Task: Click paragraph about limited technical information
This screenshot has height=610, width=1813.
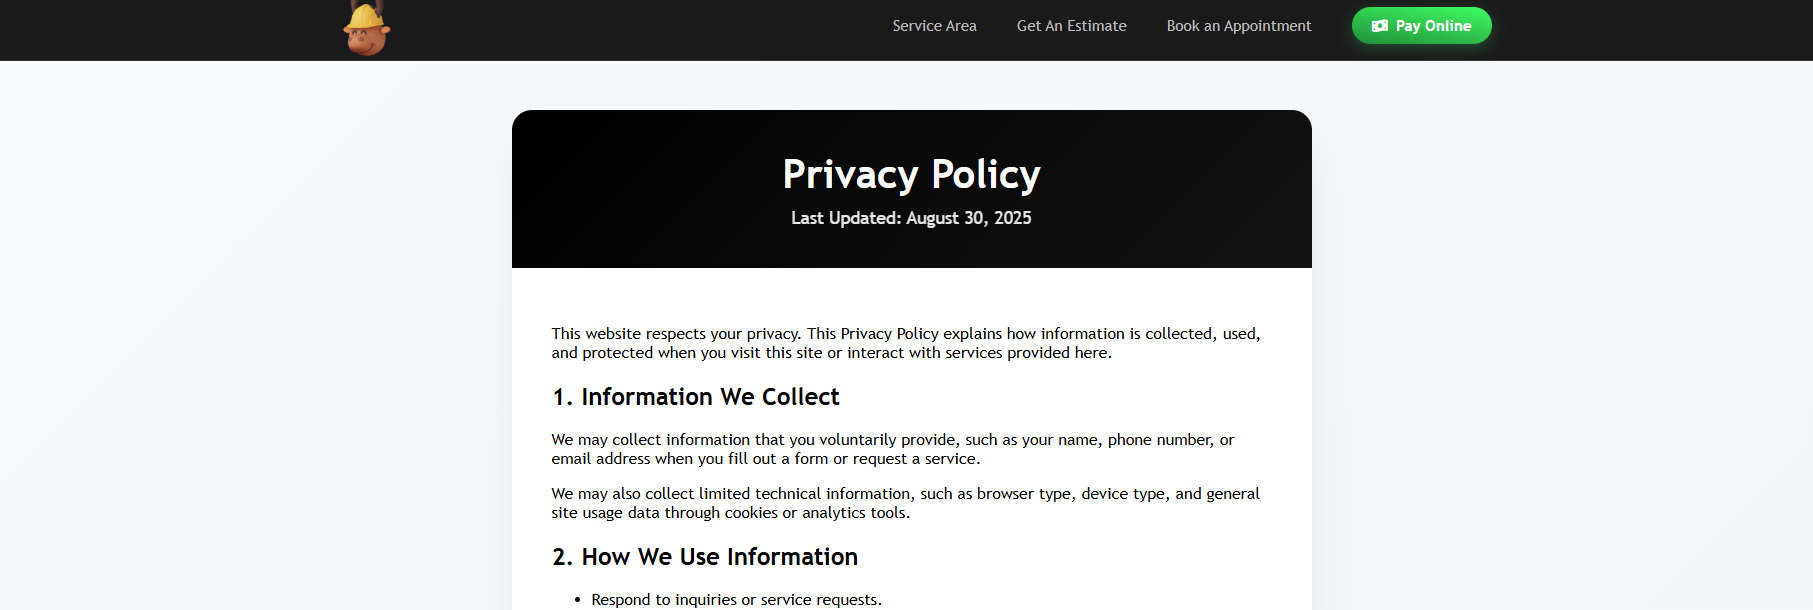Action: pos(905,503)
